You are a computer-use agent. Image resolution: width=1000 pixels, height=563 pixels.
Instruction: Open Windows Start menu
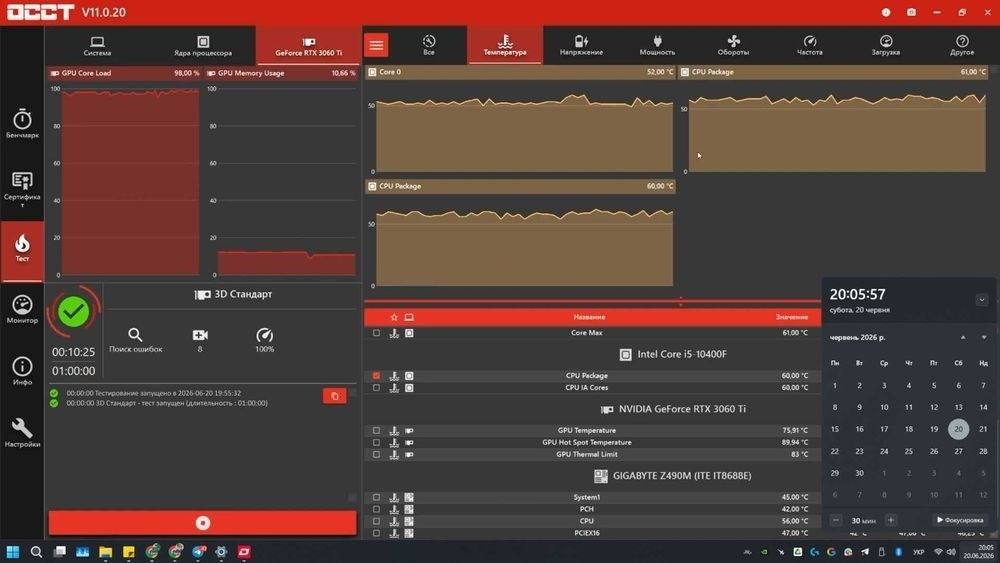tap(13, 552)
